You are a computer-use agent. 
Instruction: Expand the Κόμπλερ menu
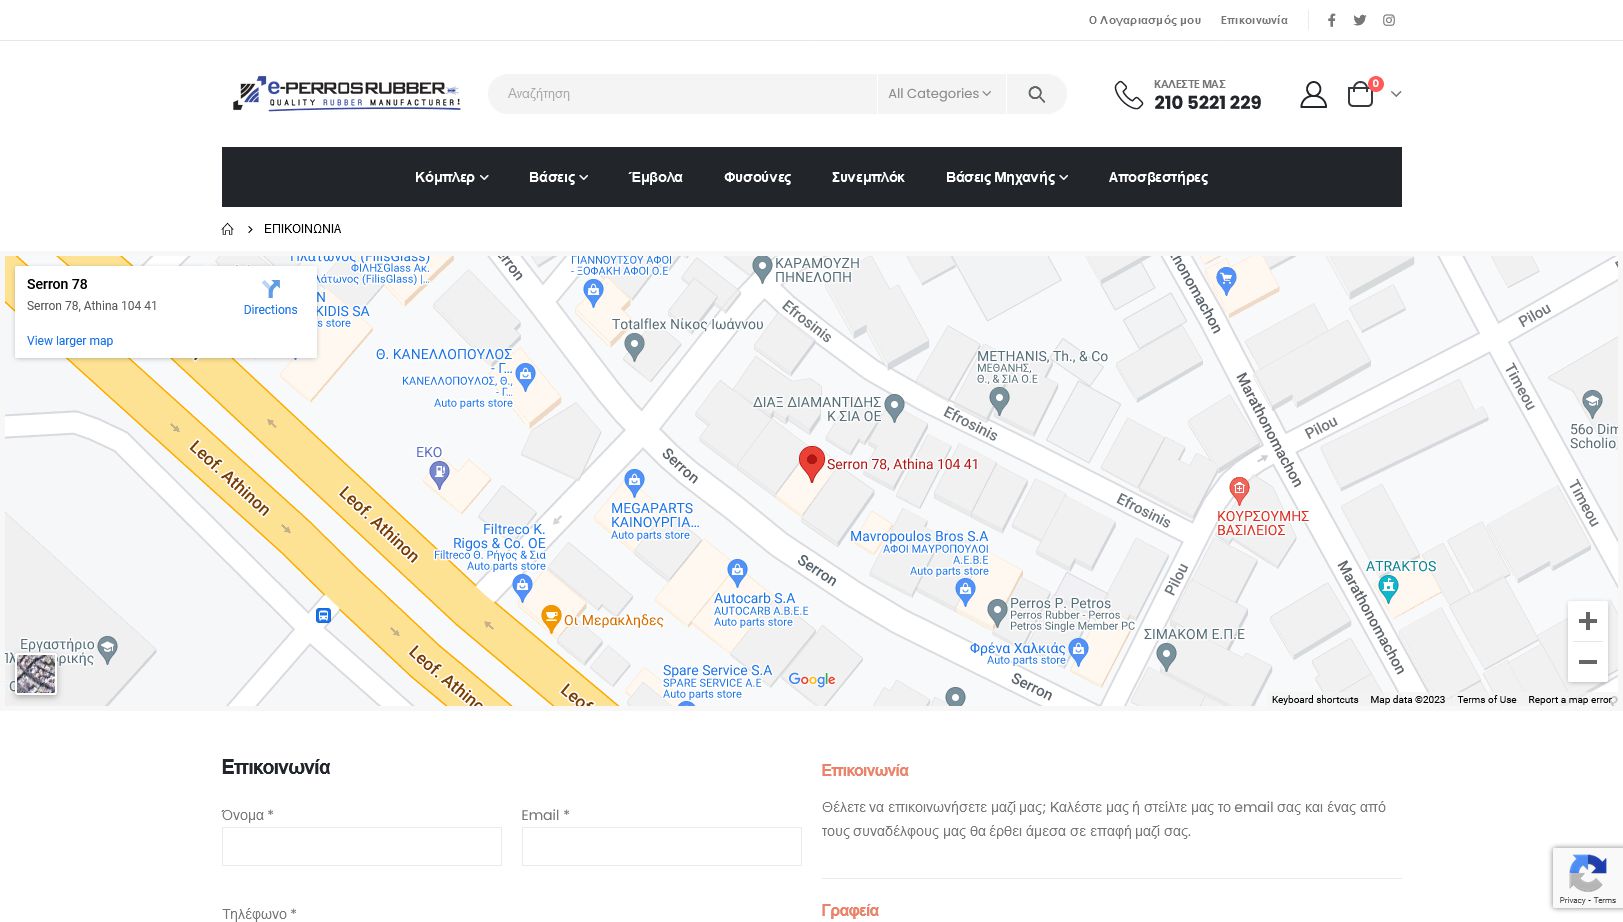[451, 177]
